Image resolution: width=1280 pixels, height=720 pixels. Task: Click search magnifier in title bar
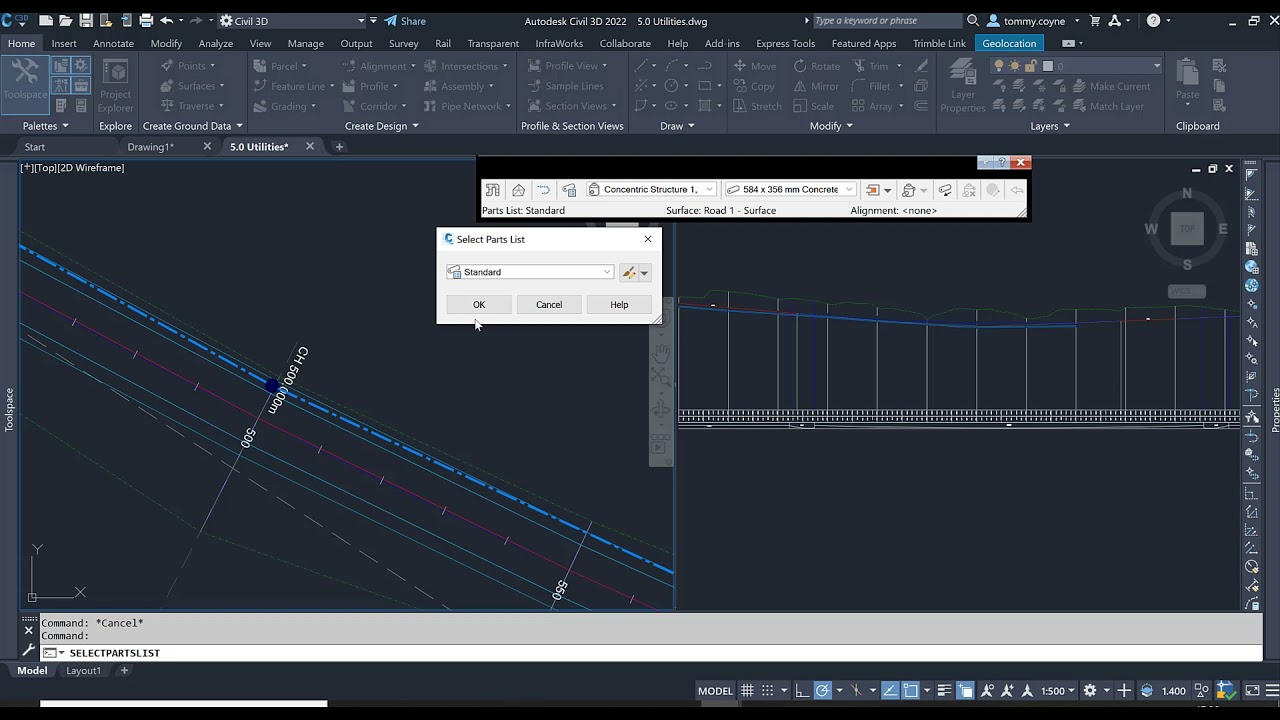(x=973, y=21)
